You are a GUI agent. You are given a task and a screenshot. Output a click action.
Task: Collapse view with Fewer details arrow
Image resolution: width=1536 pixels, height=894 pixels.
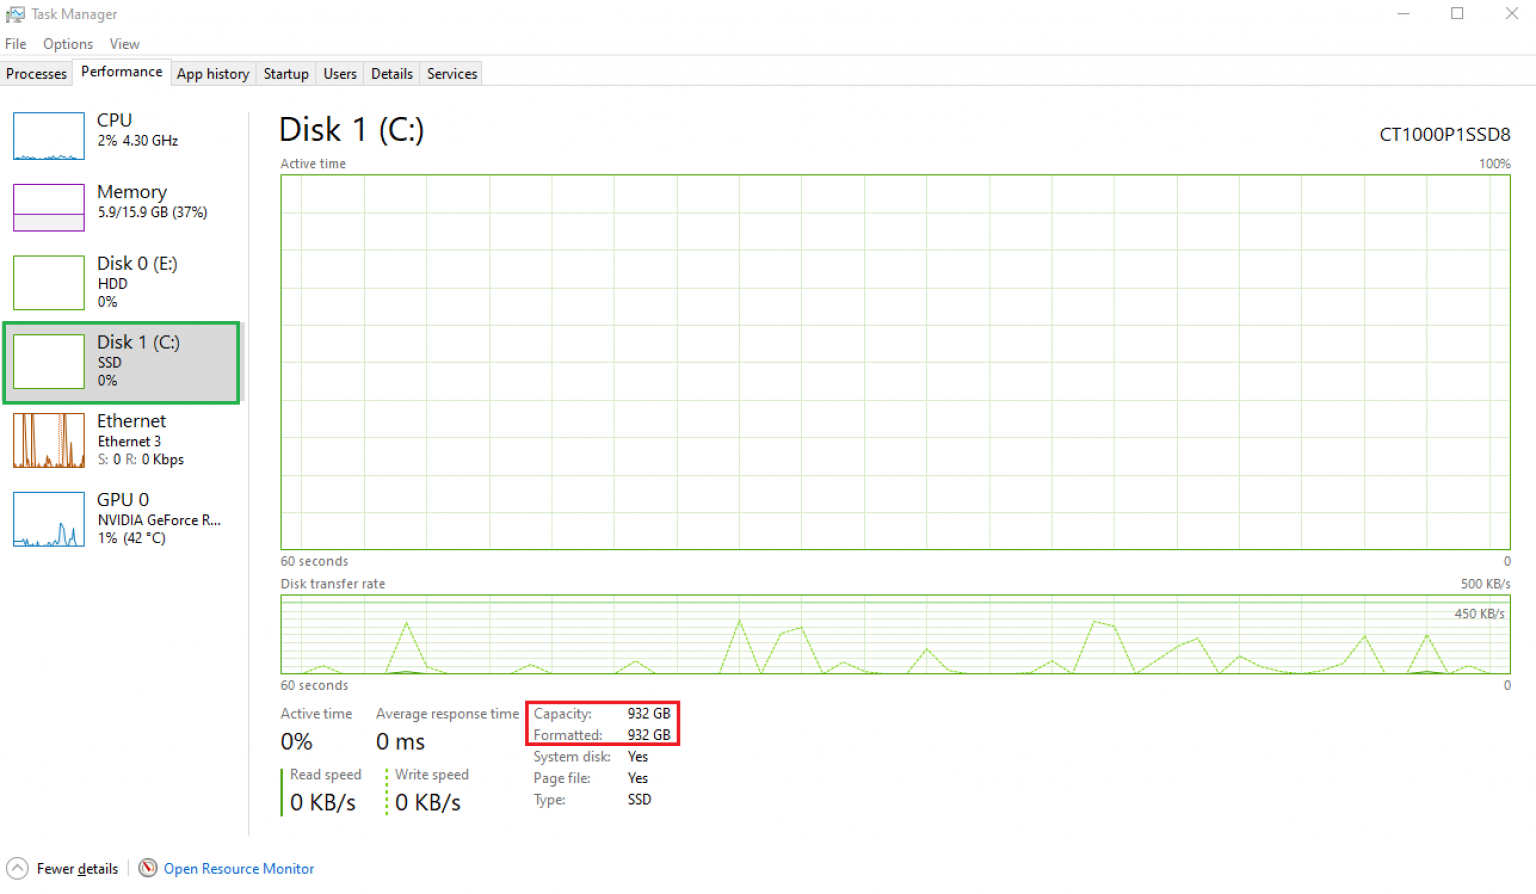click(17, 868)
